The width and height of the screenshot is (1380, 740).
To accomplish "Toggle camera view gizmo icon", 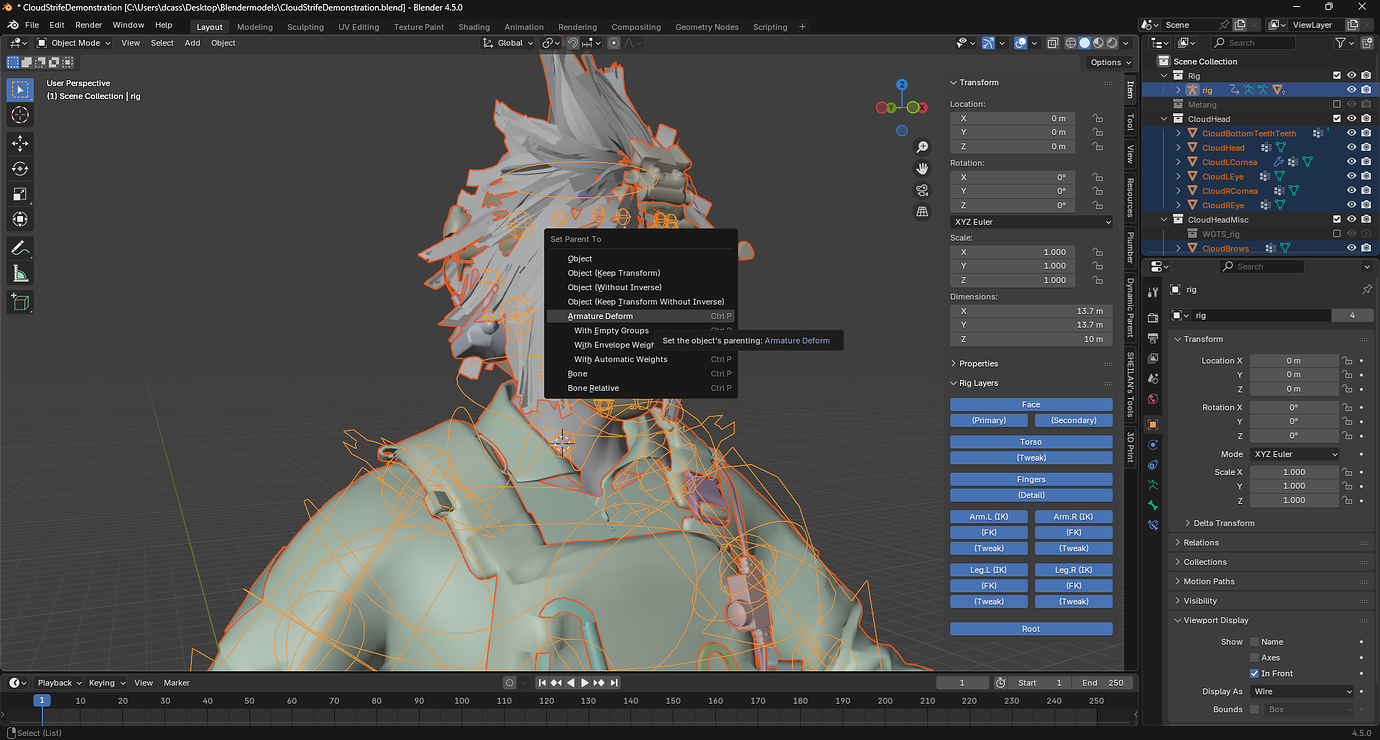I will click(x=922, y=190).
